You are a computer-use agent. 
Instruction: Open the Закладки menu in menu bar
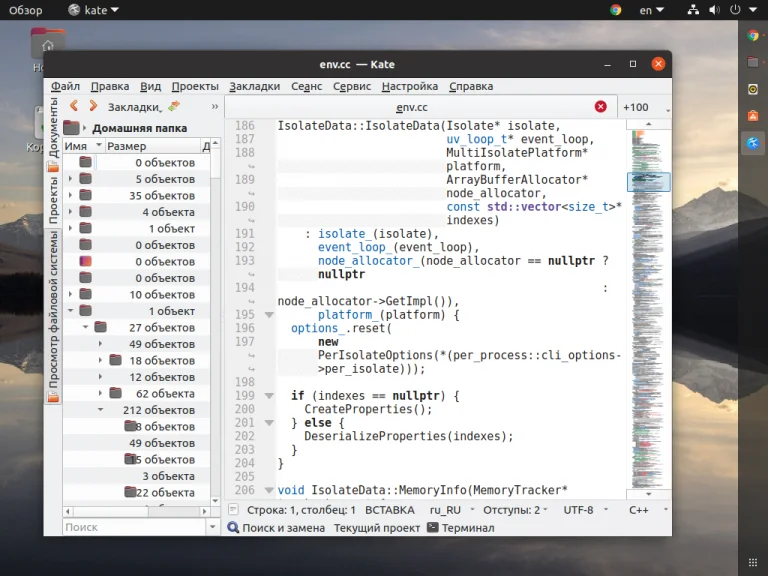(x=254, y=87)
